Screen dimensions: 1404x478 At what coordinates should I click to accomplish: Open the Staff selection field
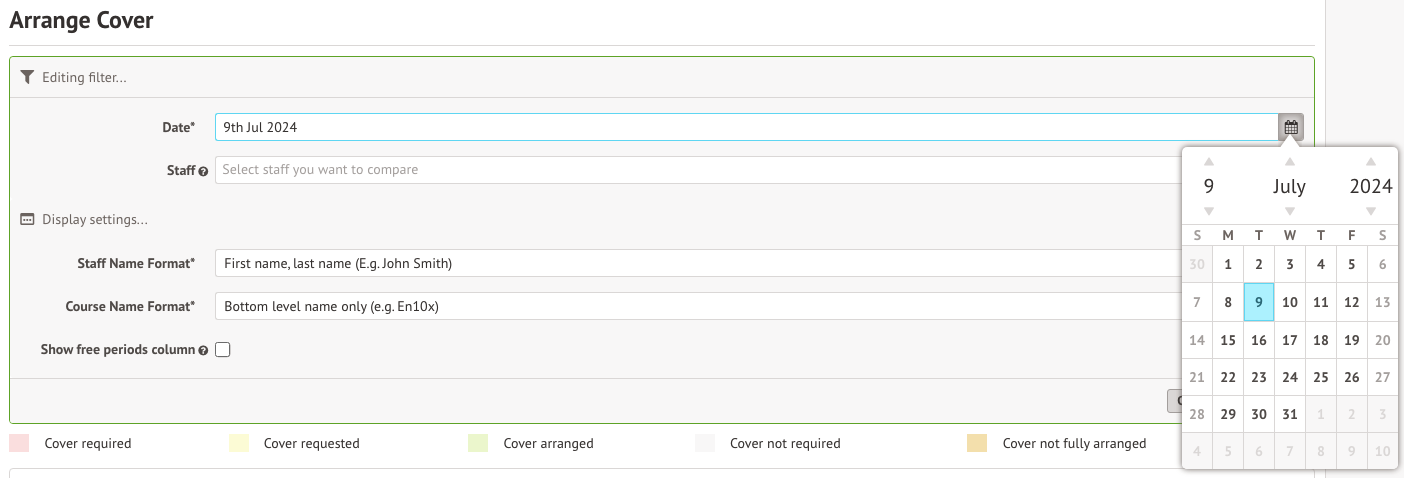point(698,170)
